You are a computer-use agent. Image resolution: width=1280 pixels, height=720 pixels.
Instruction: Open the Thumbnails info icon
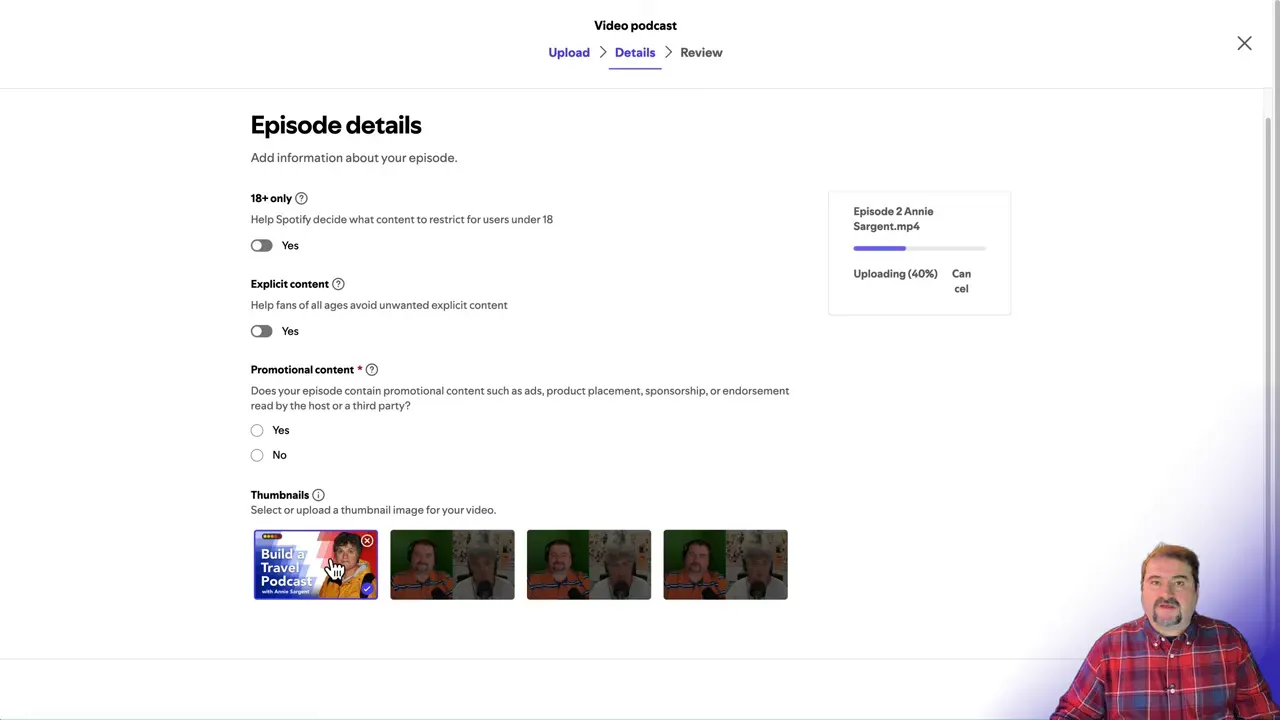[x=318, y=494]
